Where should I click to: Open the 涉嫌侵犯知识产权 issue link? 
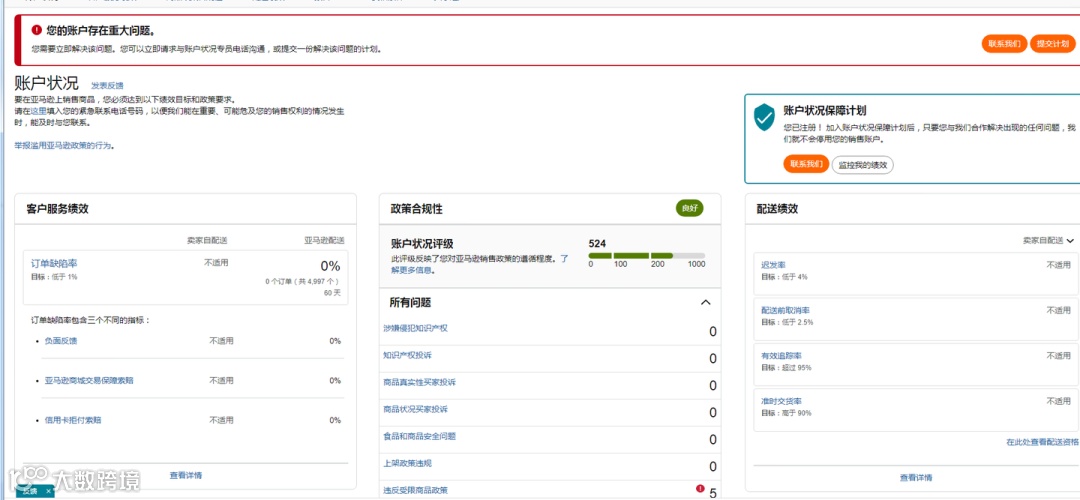(x=415, y=328)
